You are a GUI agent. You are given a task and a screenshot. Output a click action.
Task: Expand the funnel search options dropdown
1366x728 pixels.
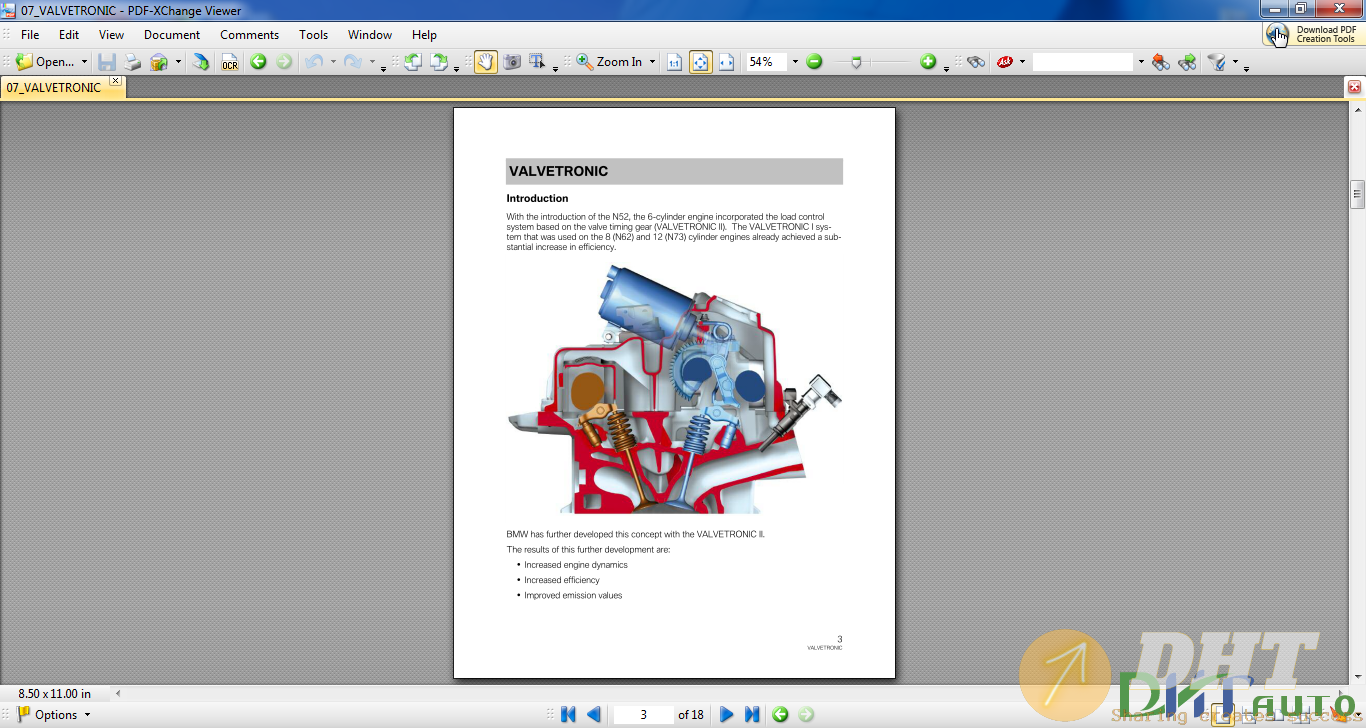tap(1235, 62)
